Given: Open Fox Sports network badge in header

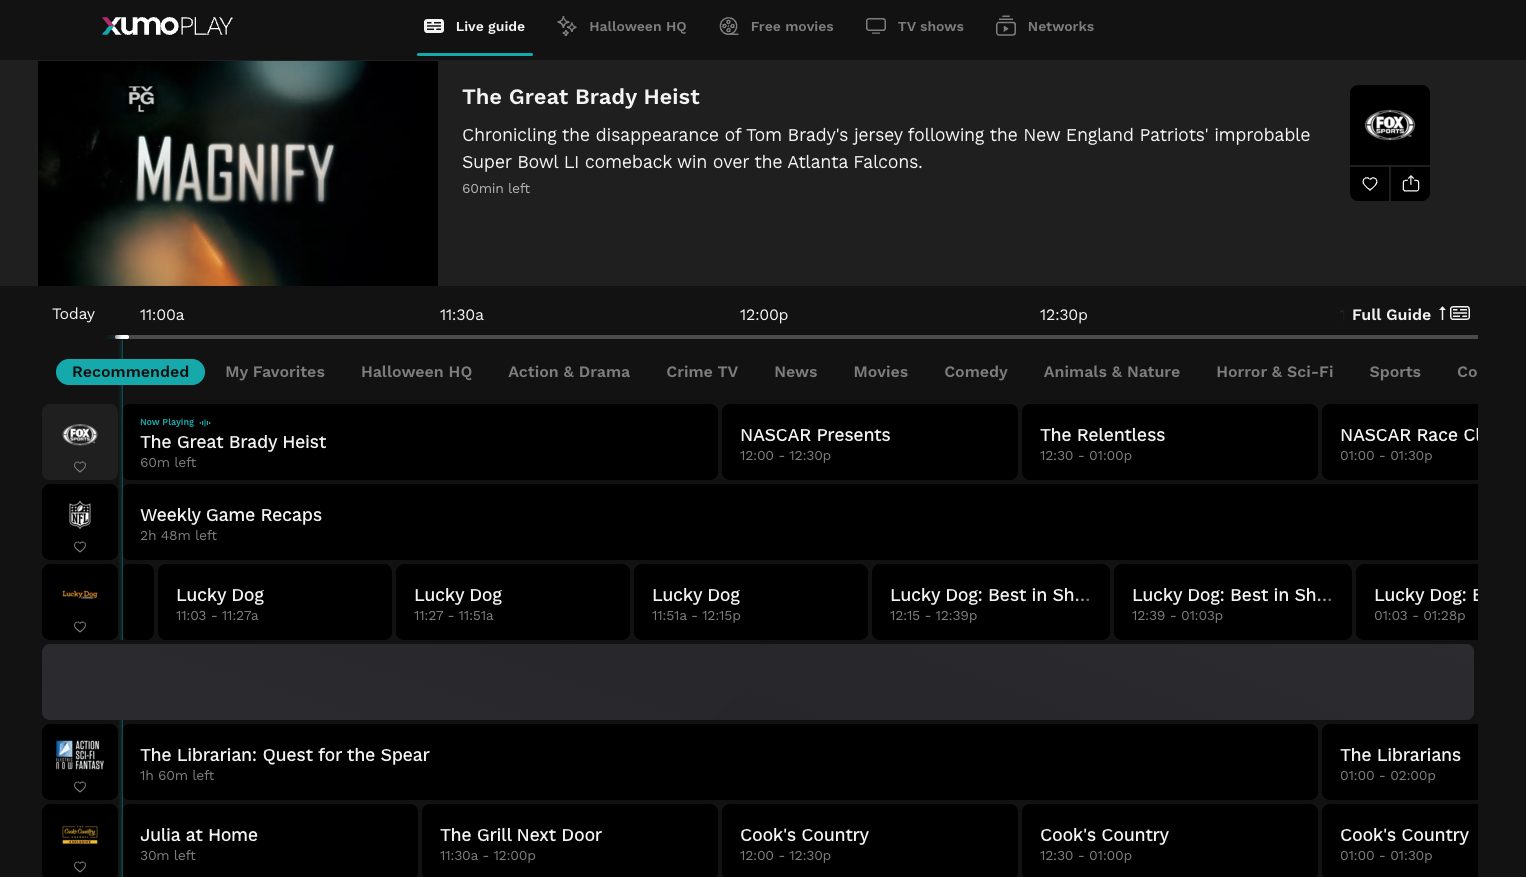Looking at the screenshot, I should coord(1389,125).
